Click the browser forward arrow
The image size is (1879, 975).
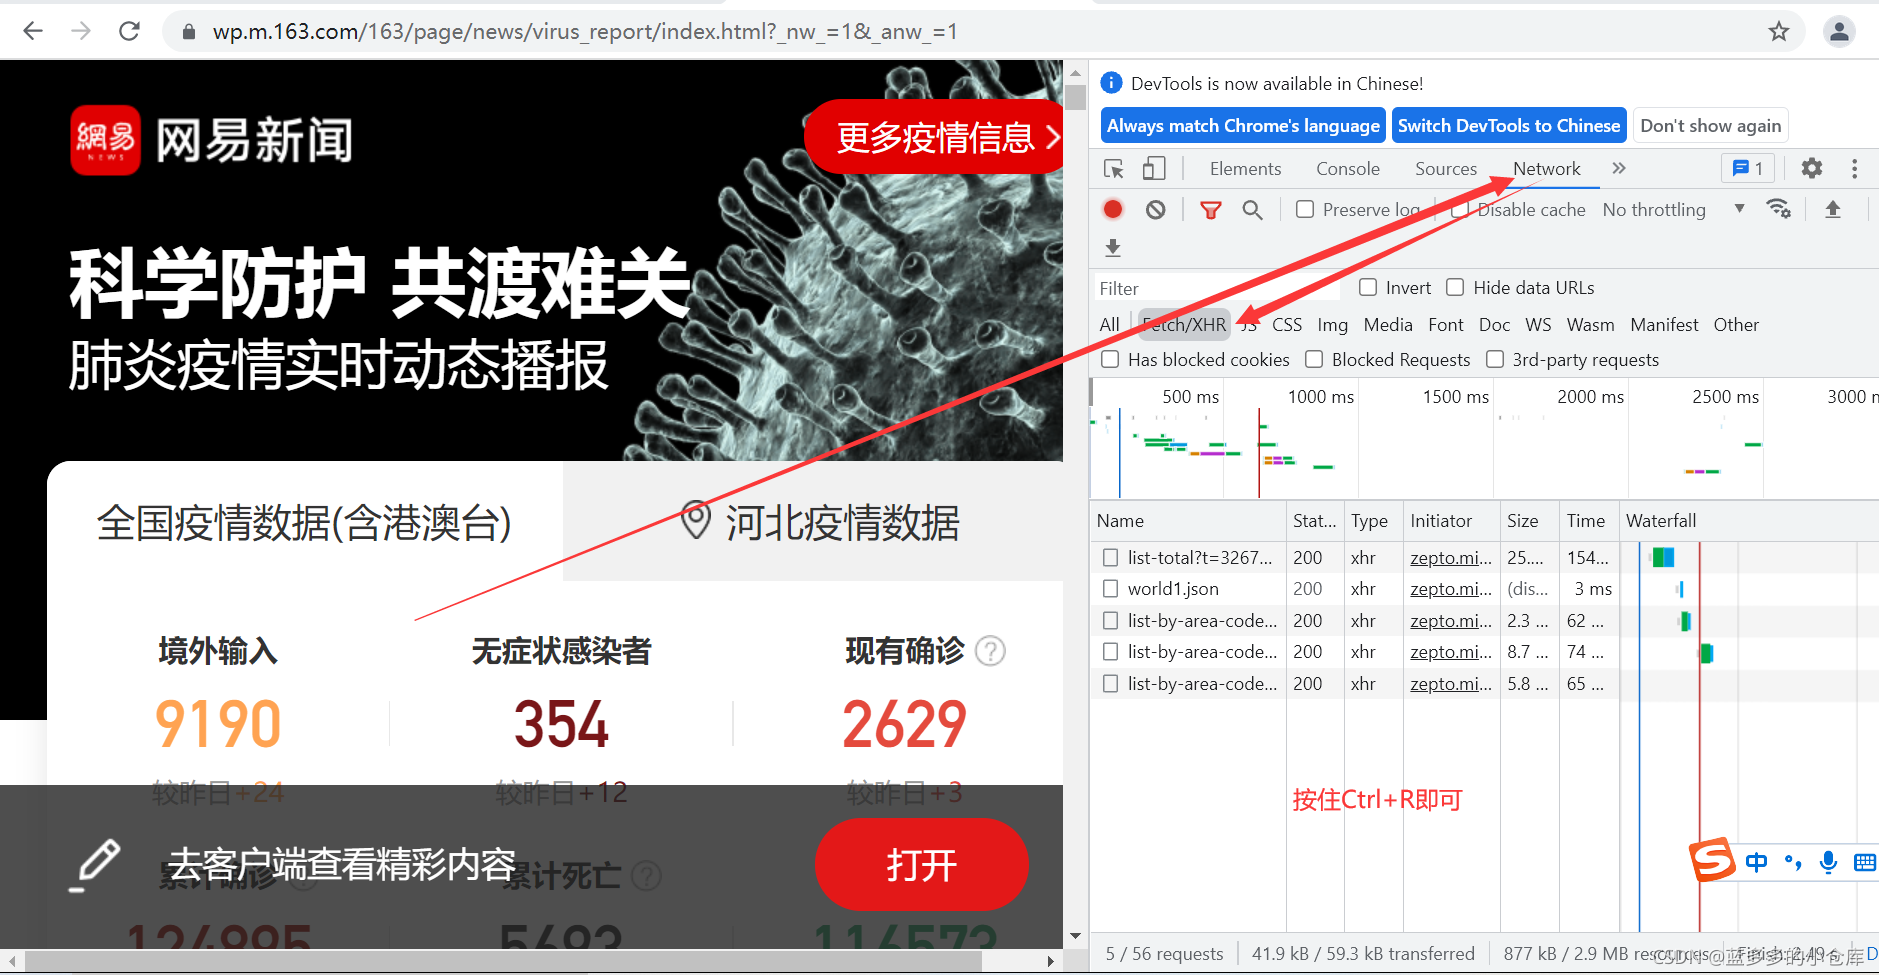(81, 31)
